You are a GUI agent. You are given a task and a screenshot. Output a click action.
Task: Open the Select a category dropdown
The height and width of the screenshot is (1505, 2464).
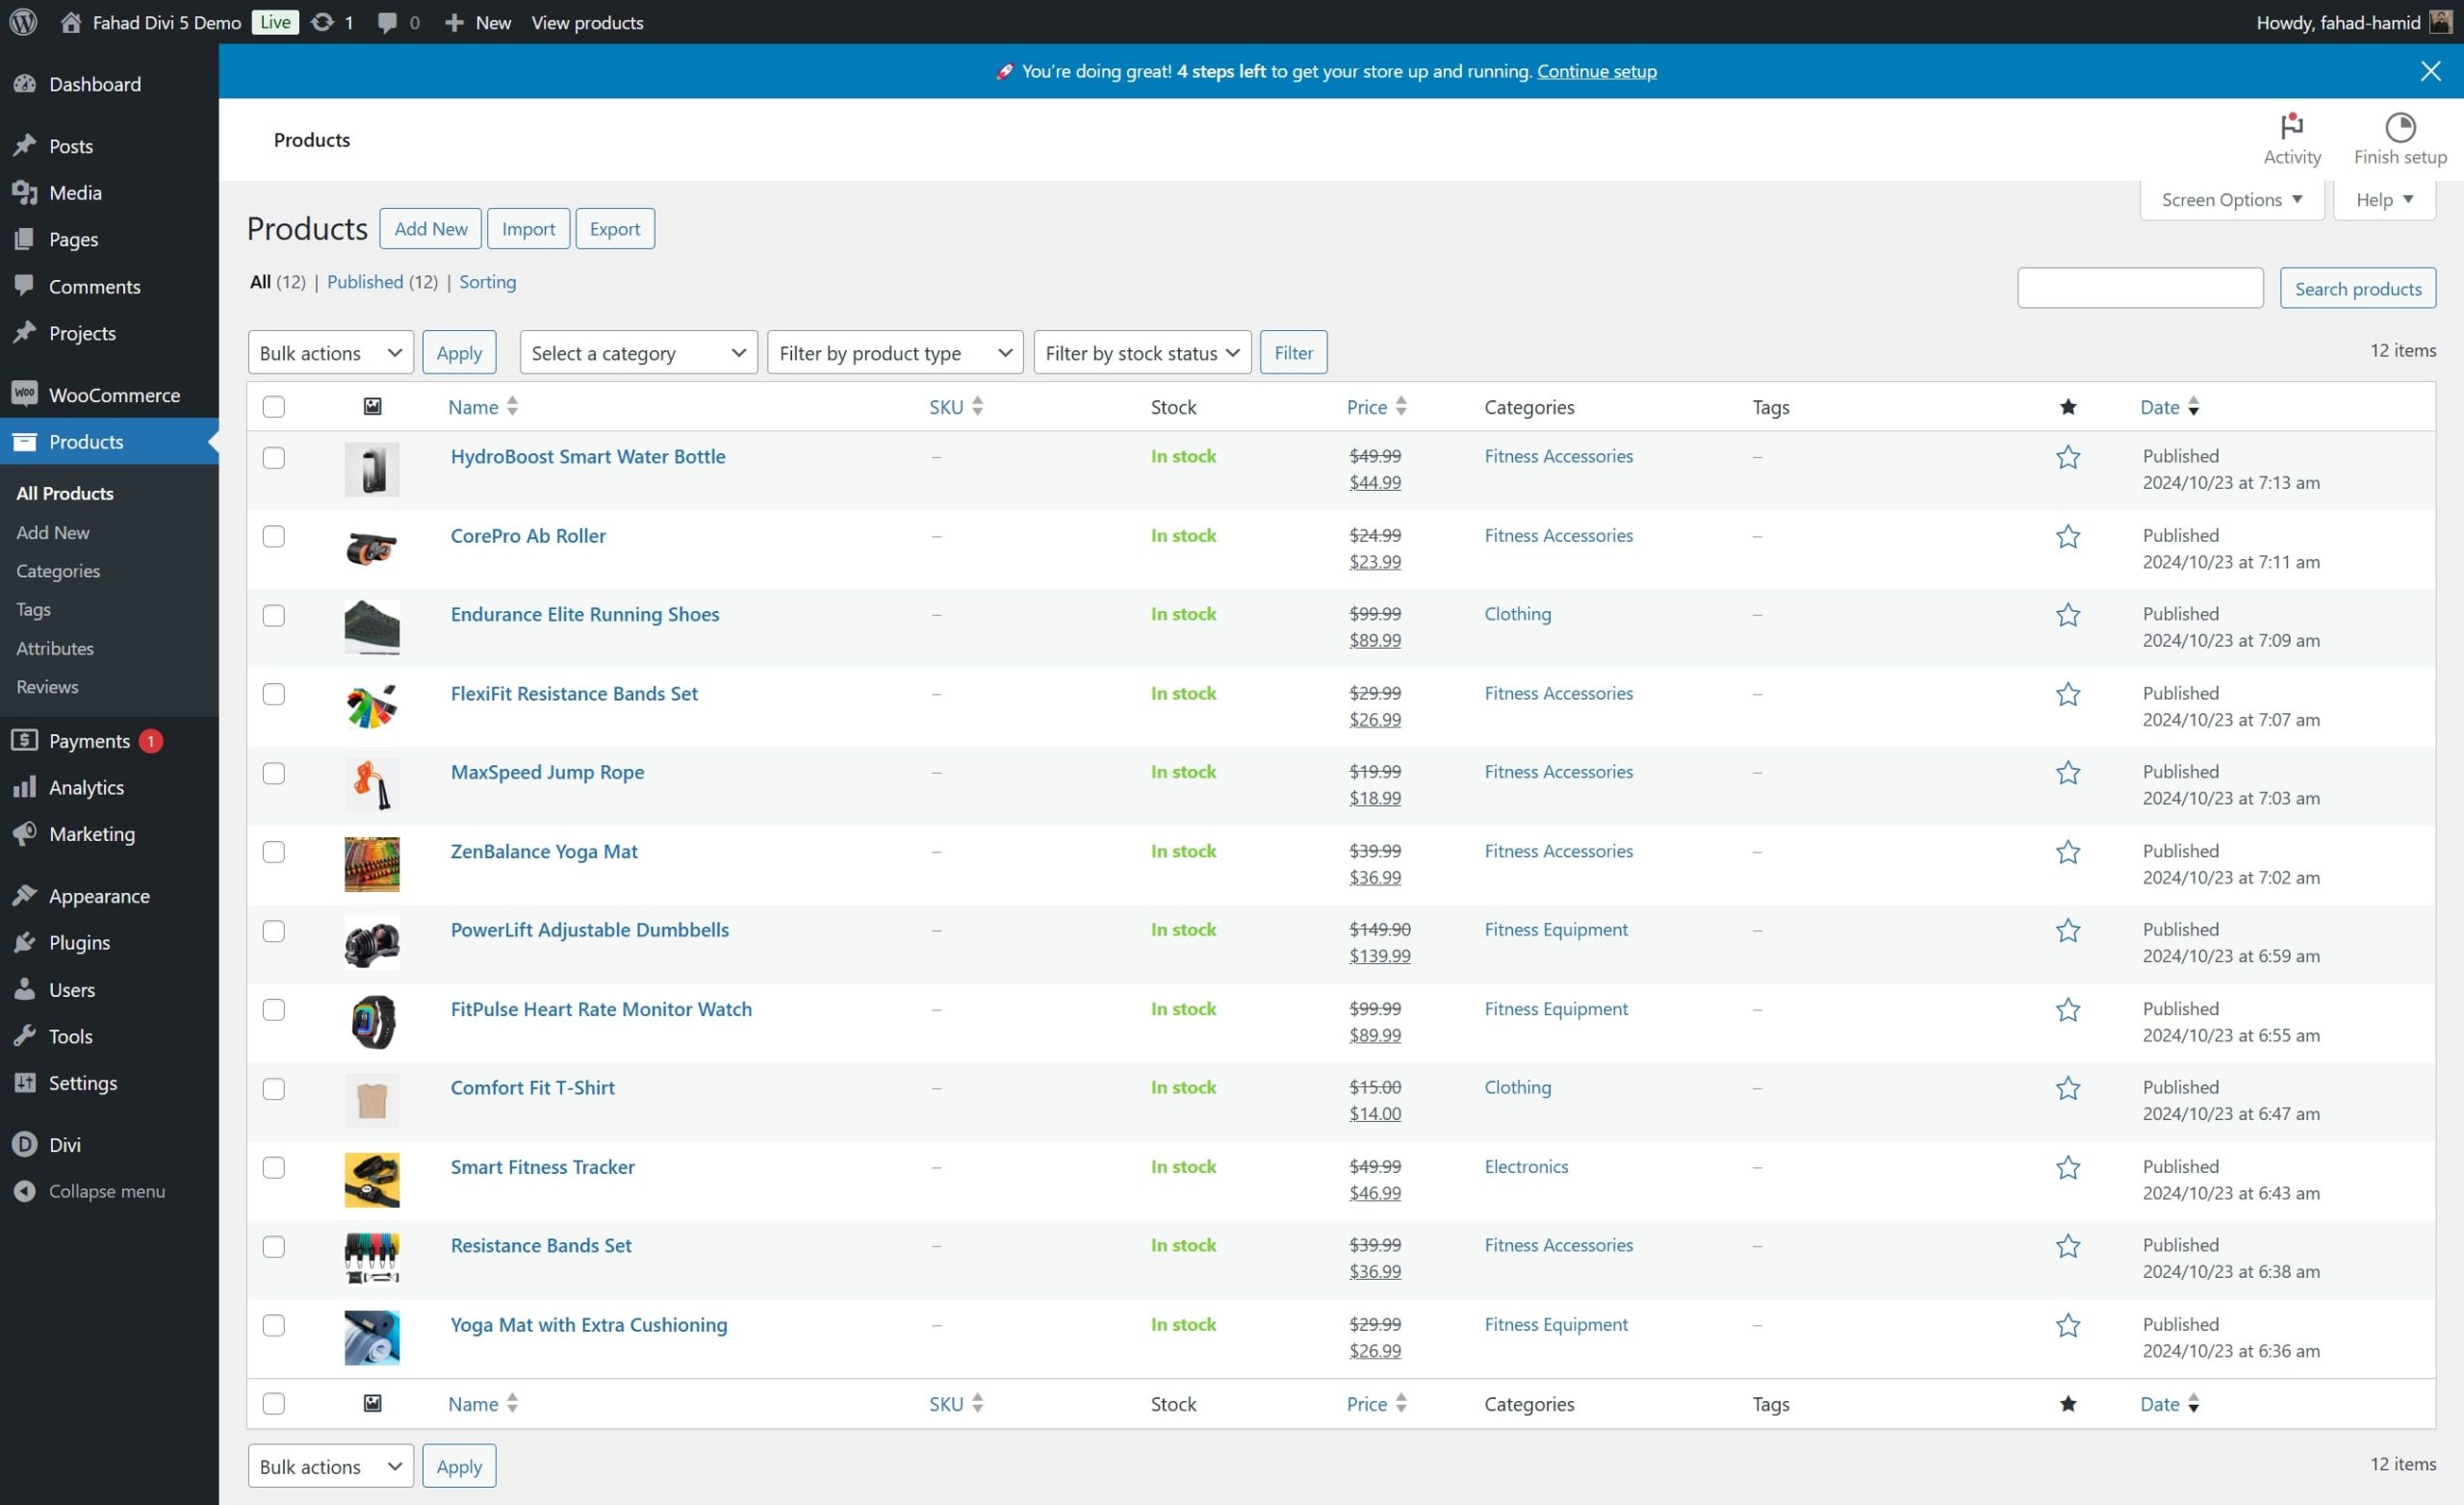[x=638, y=352]
